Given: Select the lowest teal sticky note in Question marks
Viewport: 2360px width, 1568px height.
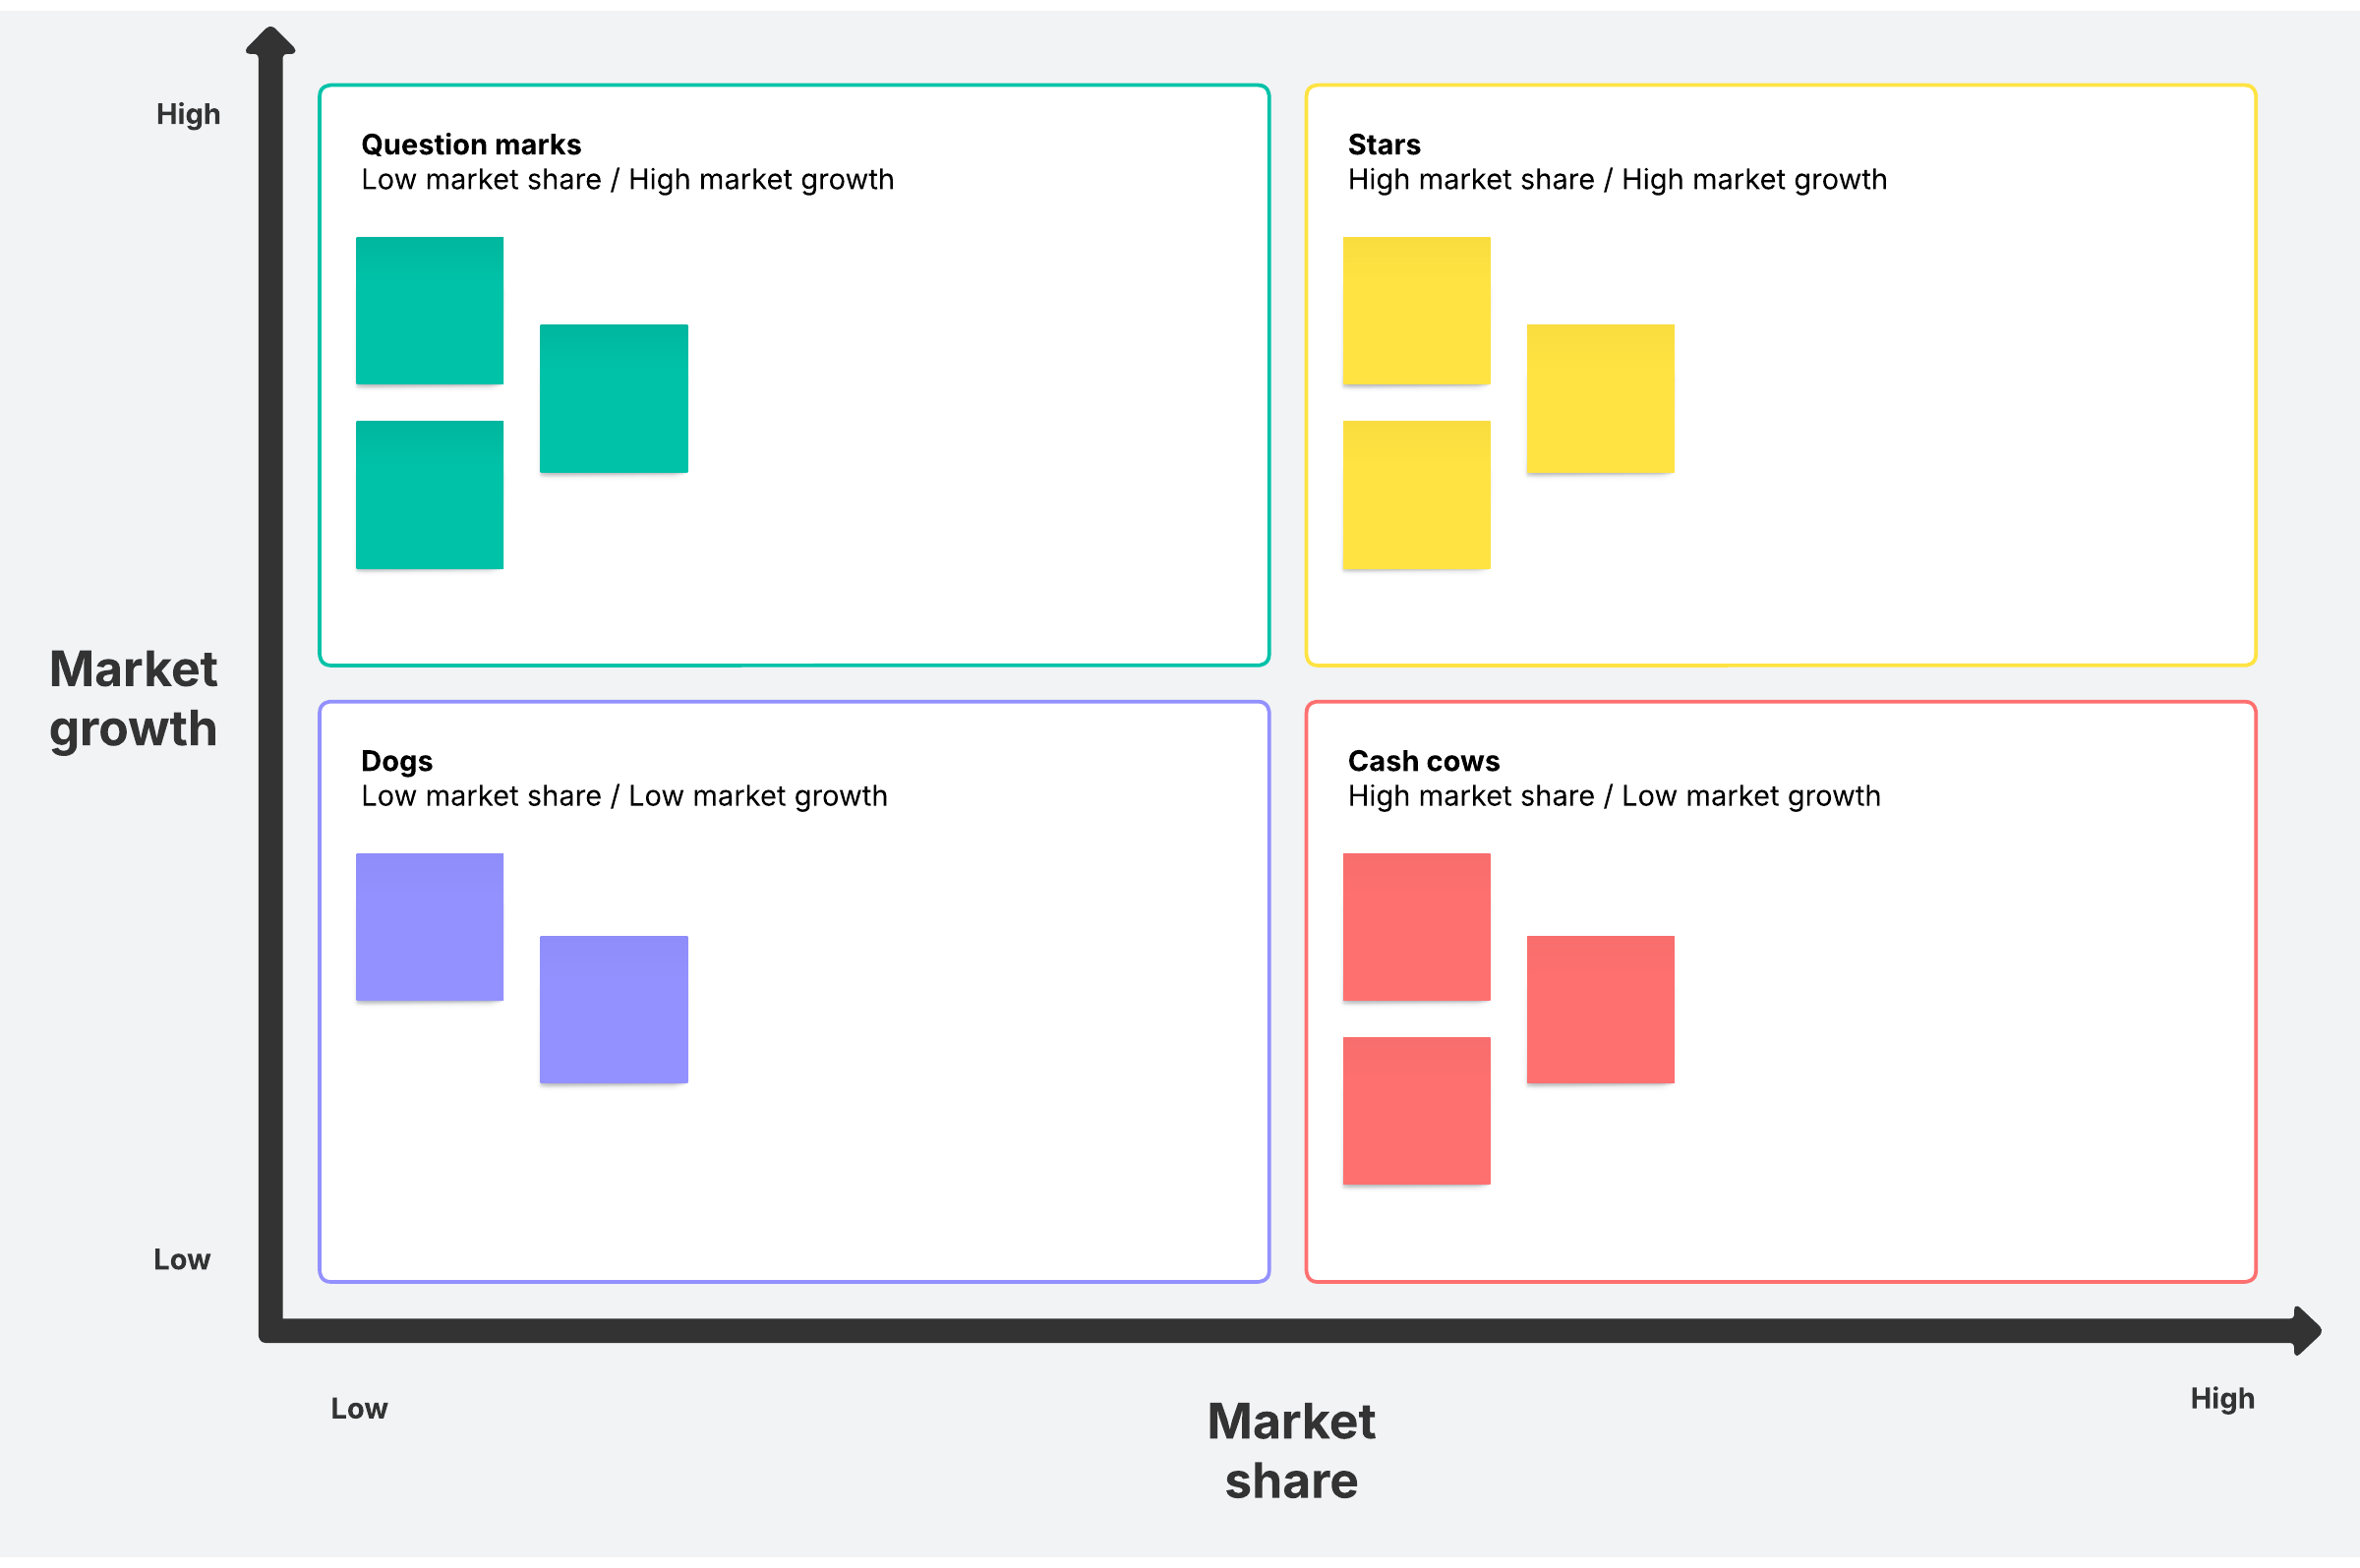Looking at the screenshot, I should (430, 494).
